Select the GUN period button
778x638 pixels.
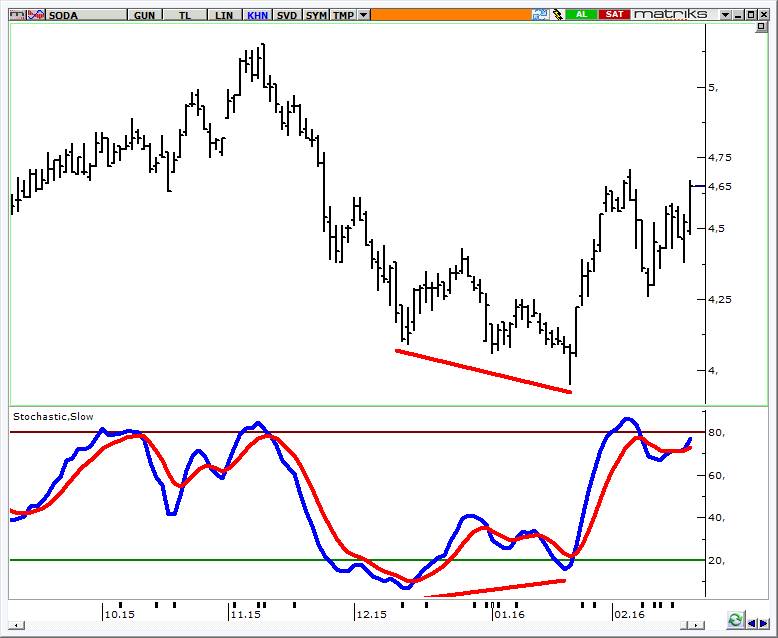144,15
